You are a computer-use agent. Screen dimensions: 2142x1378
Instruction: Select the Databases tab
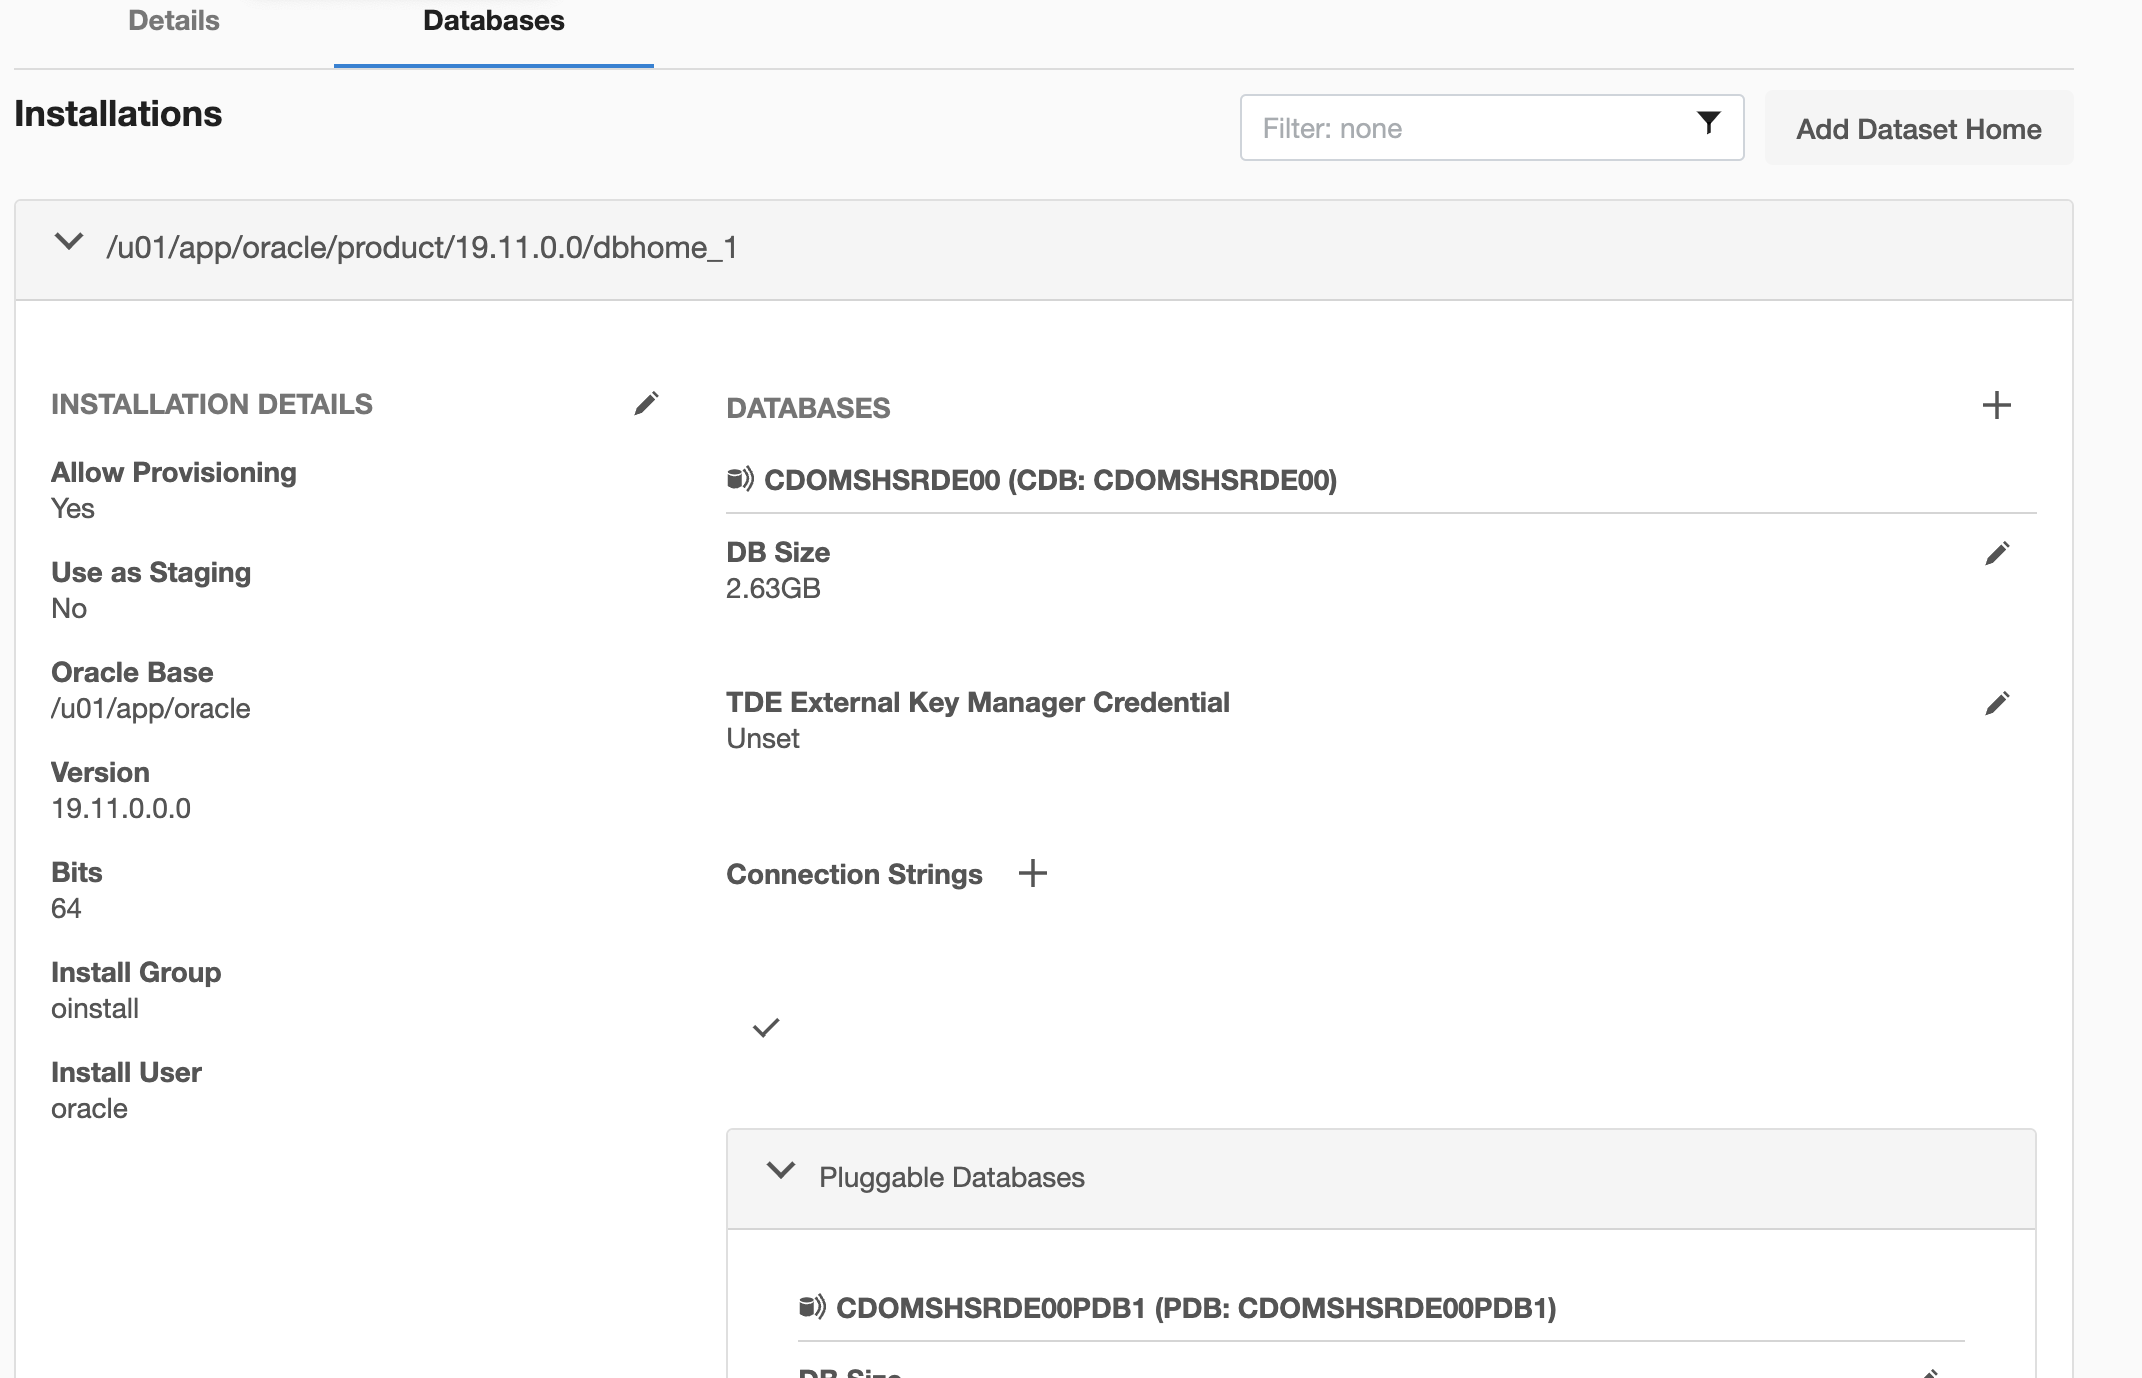495,20
